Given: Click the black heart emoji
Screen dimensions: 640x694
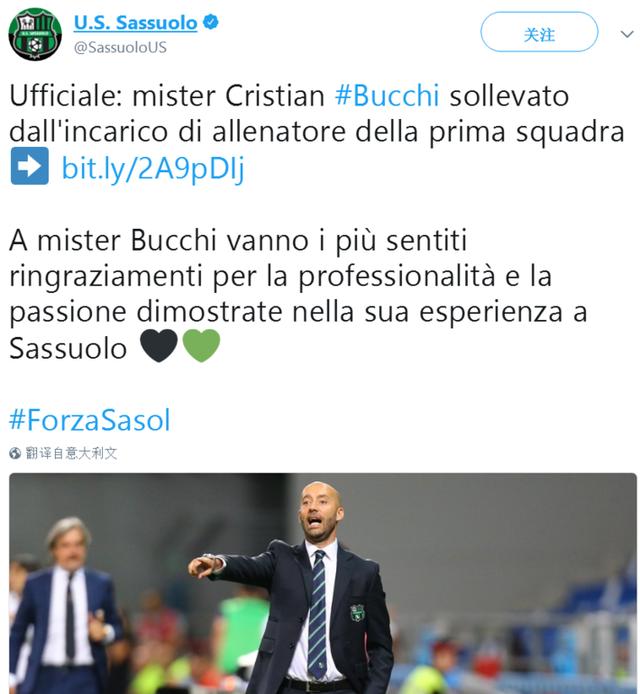Looking at the screenshot, I should (159, 346).
